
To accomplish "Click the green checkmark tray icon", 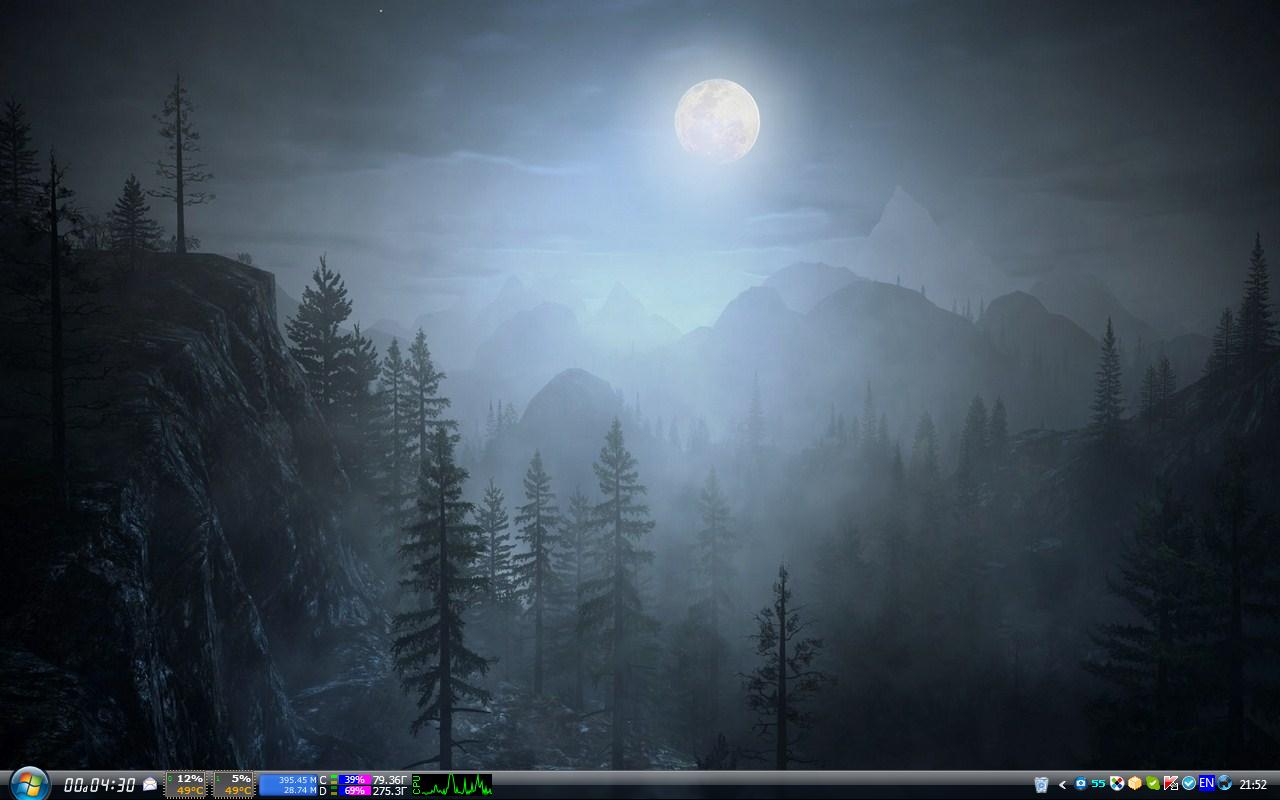I will click(x=1153, y=784).
